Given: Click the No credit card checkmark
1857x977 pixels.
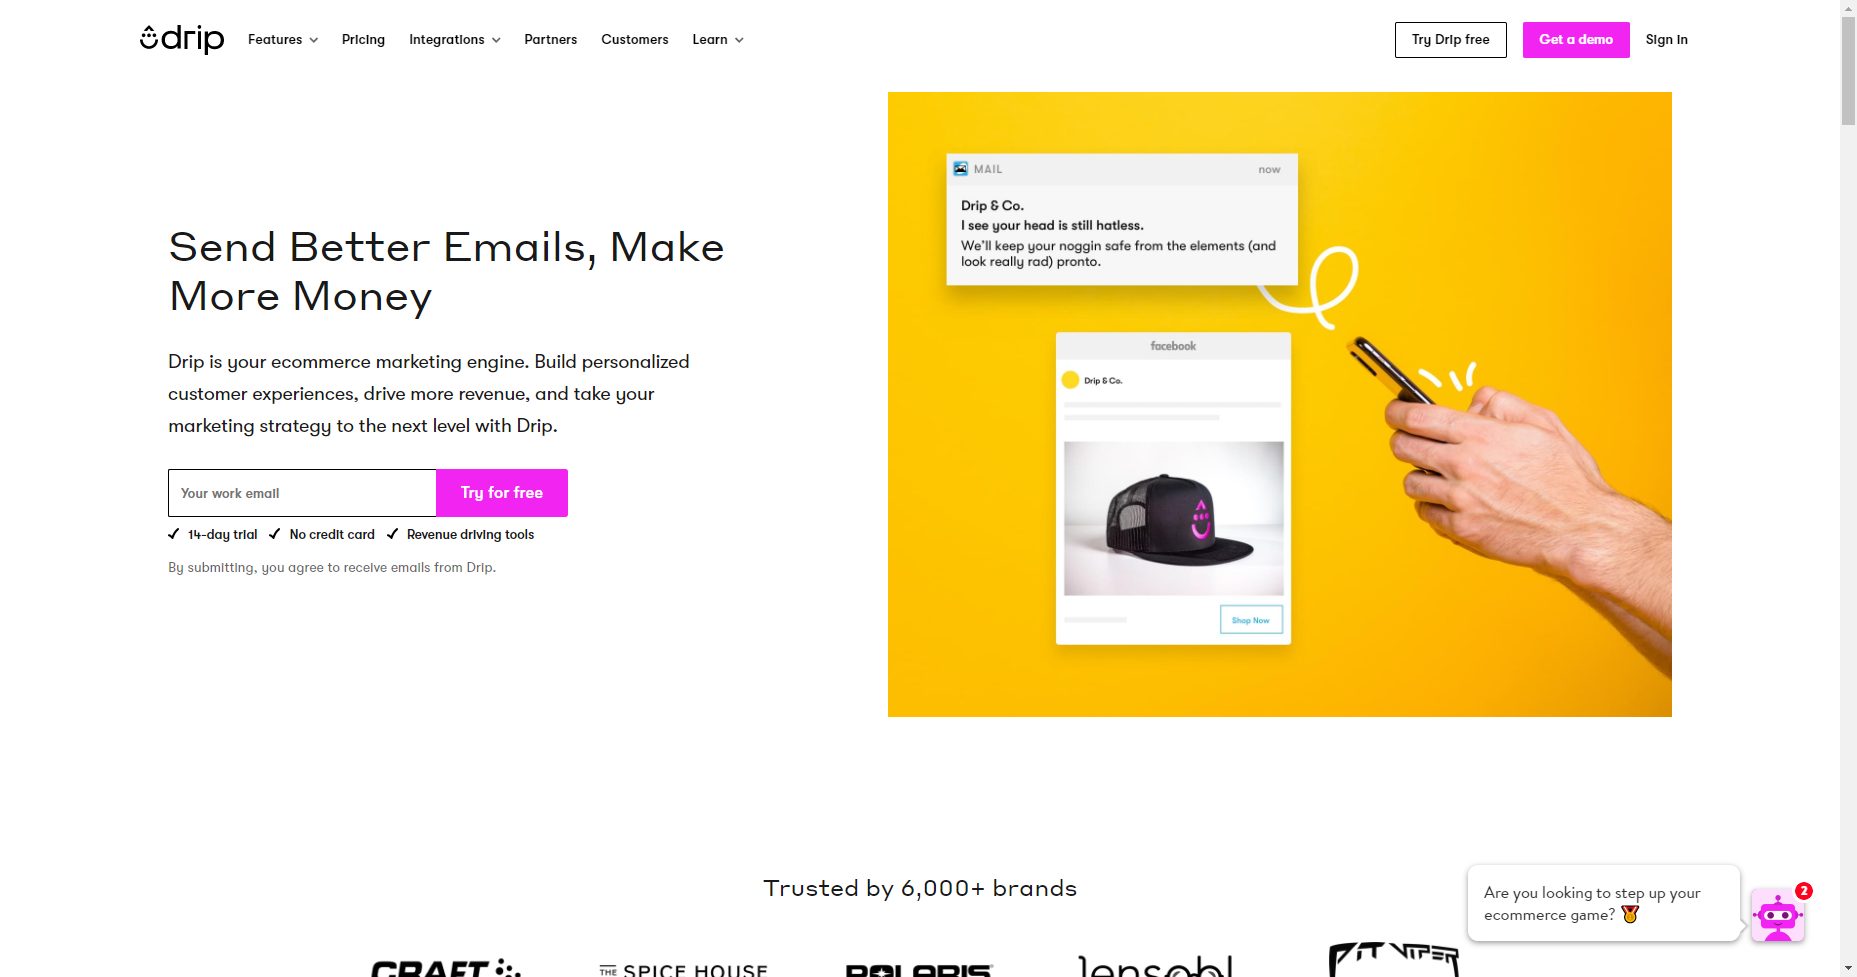Looking at the screenshot, I should [x=275, y=534].
